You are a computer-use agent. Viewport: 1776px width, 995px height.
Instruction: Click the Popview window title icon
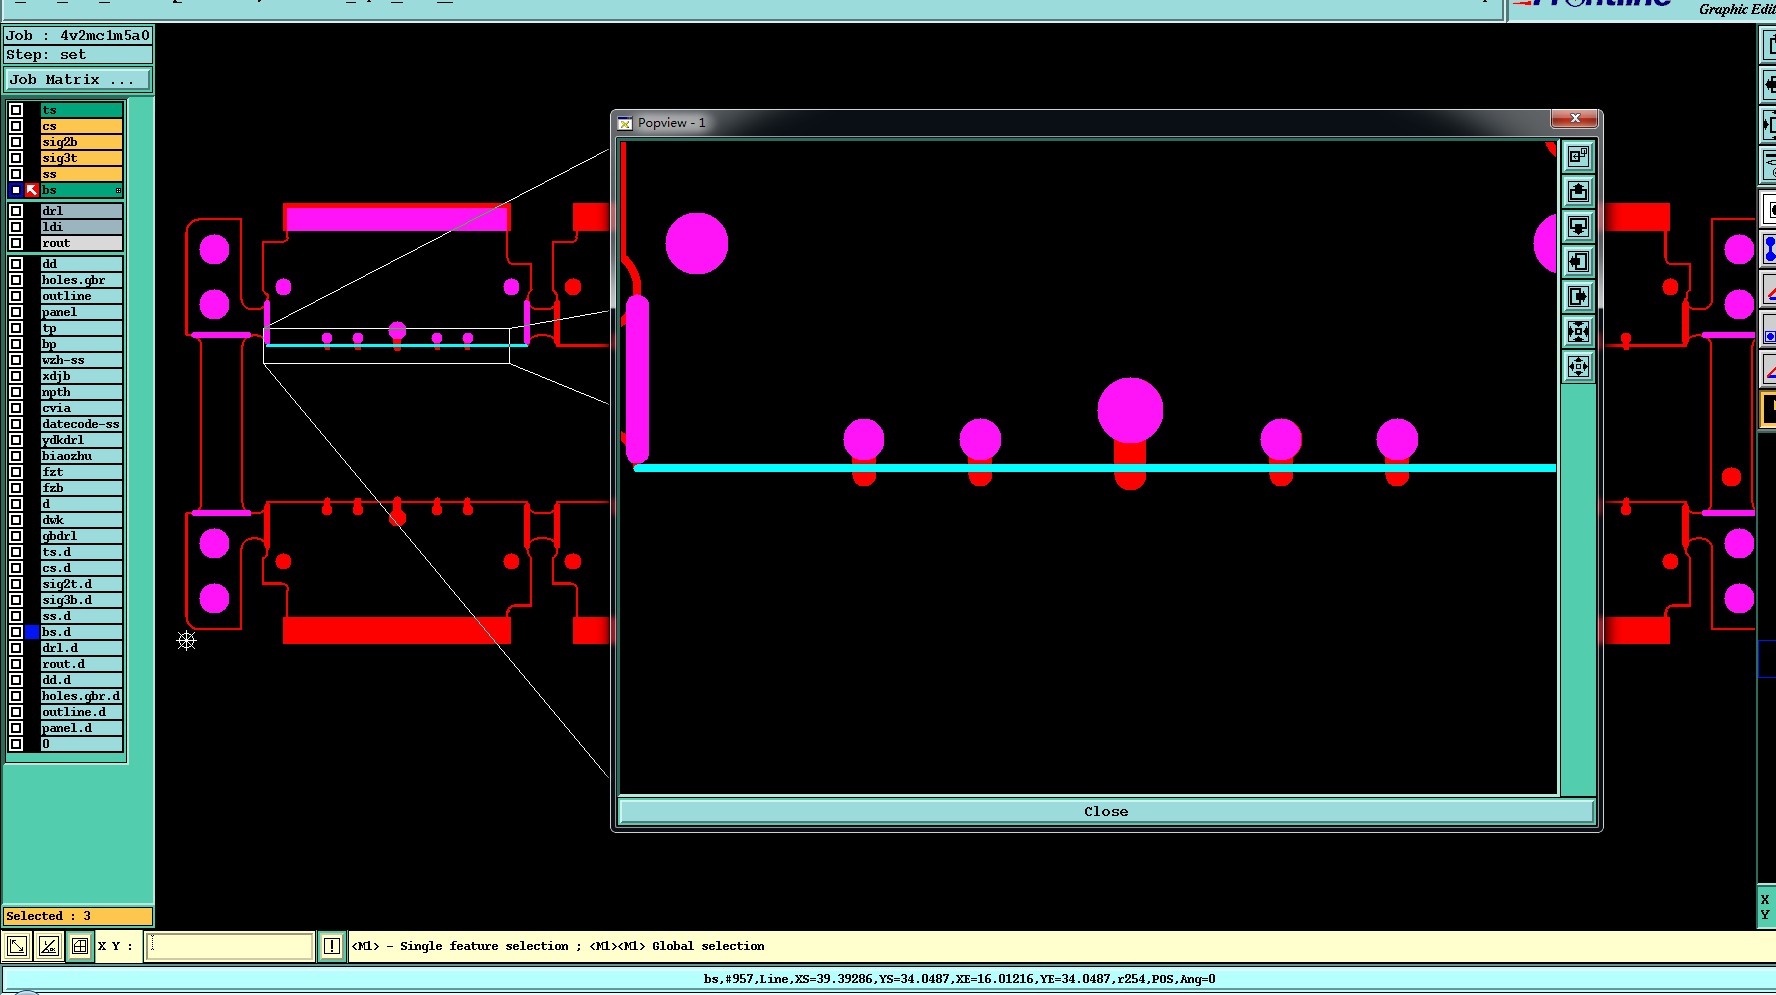625,123
